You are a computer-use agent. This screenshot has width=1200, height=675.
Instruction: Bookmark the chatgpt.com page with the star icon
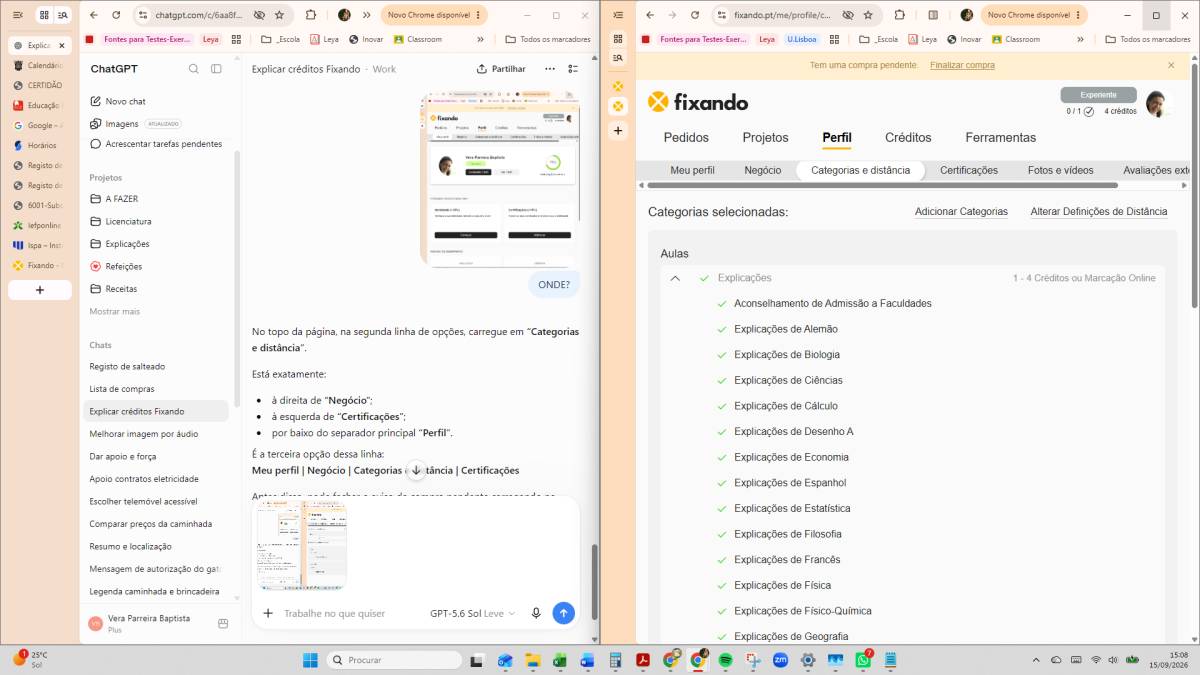coord(279,15)
